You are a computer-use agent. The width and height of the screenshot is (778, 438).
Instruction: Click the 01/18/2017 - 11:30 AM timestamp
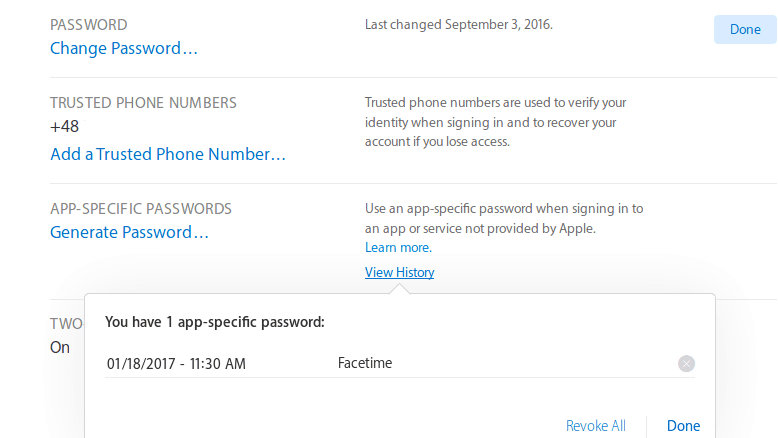[176, 364]
